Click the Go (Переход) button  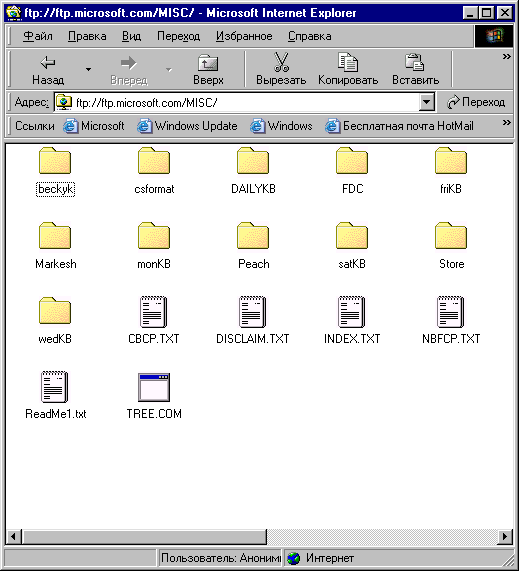(476, 102)
